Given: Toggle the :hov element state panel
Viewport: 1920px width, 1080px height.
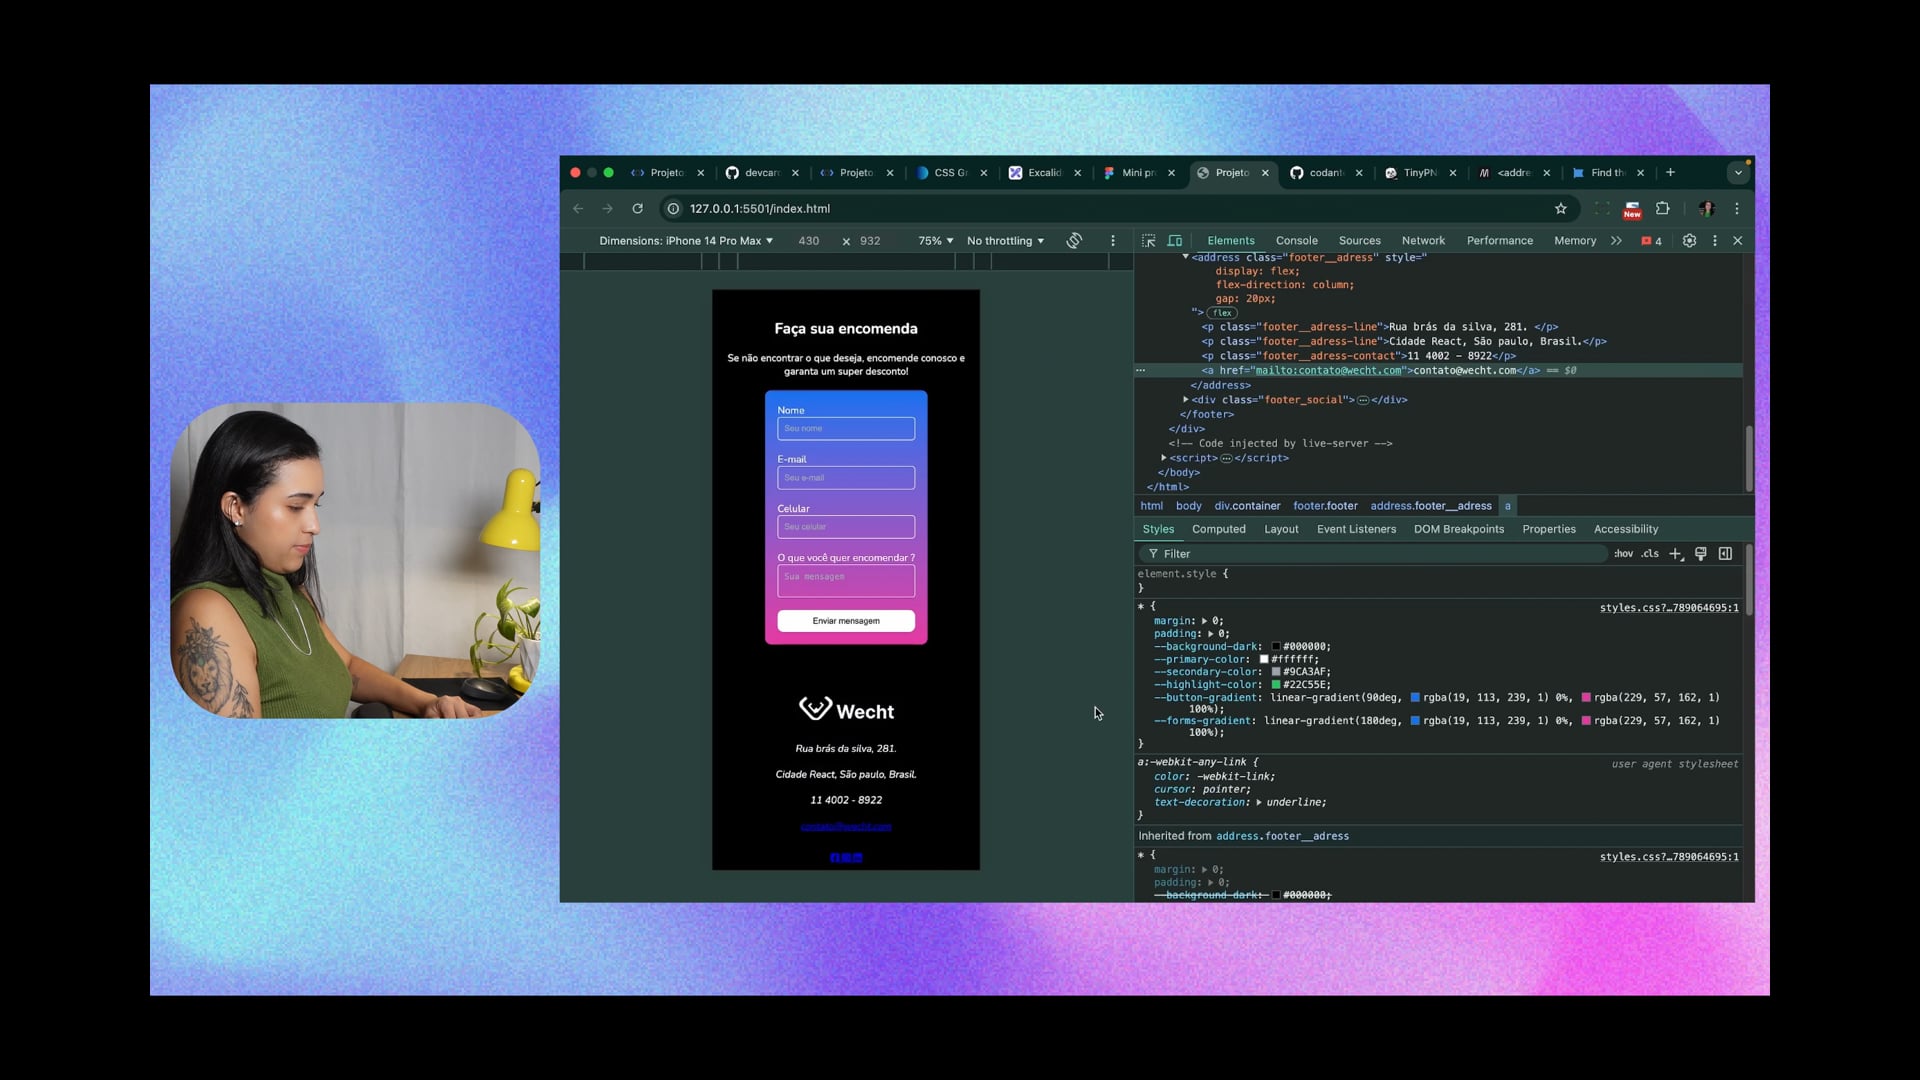Looking at the screenshot, I should [1623, 554].
